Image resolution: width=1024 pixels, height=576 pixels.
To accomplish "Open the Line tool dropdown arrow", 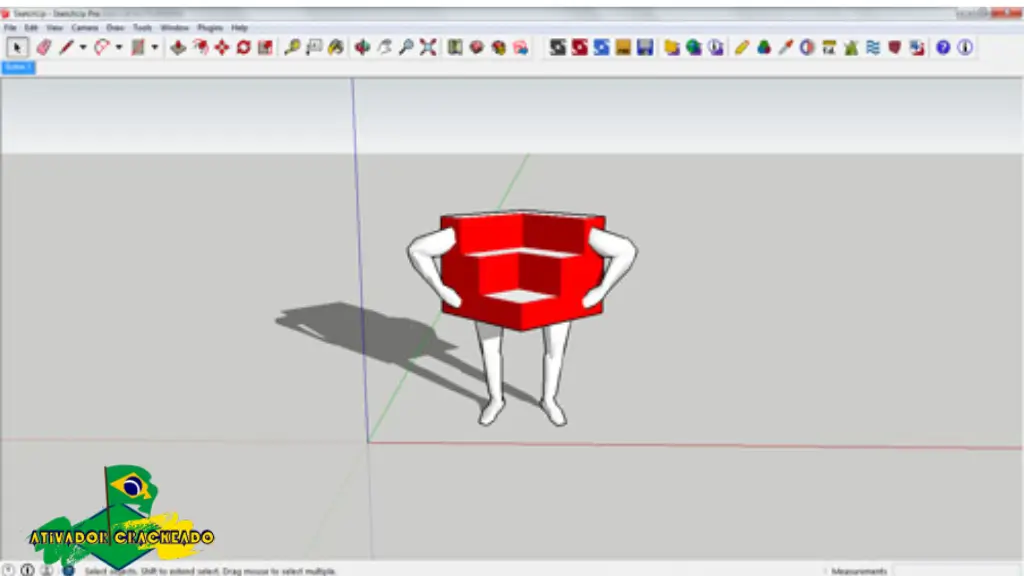I will (83, 47).
